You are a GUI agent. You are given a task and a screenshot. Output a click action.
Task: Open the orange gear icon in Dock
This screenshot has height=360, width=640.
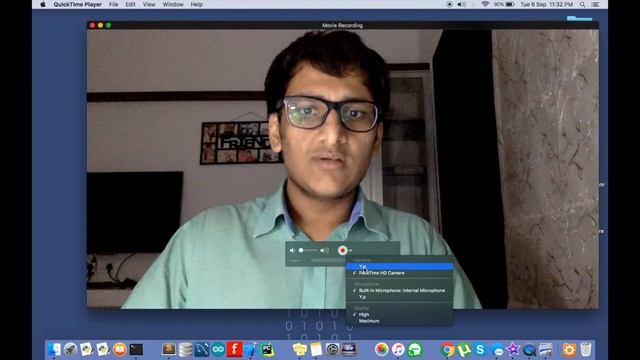[569, 350]
